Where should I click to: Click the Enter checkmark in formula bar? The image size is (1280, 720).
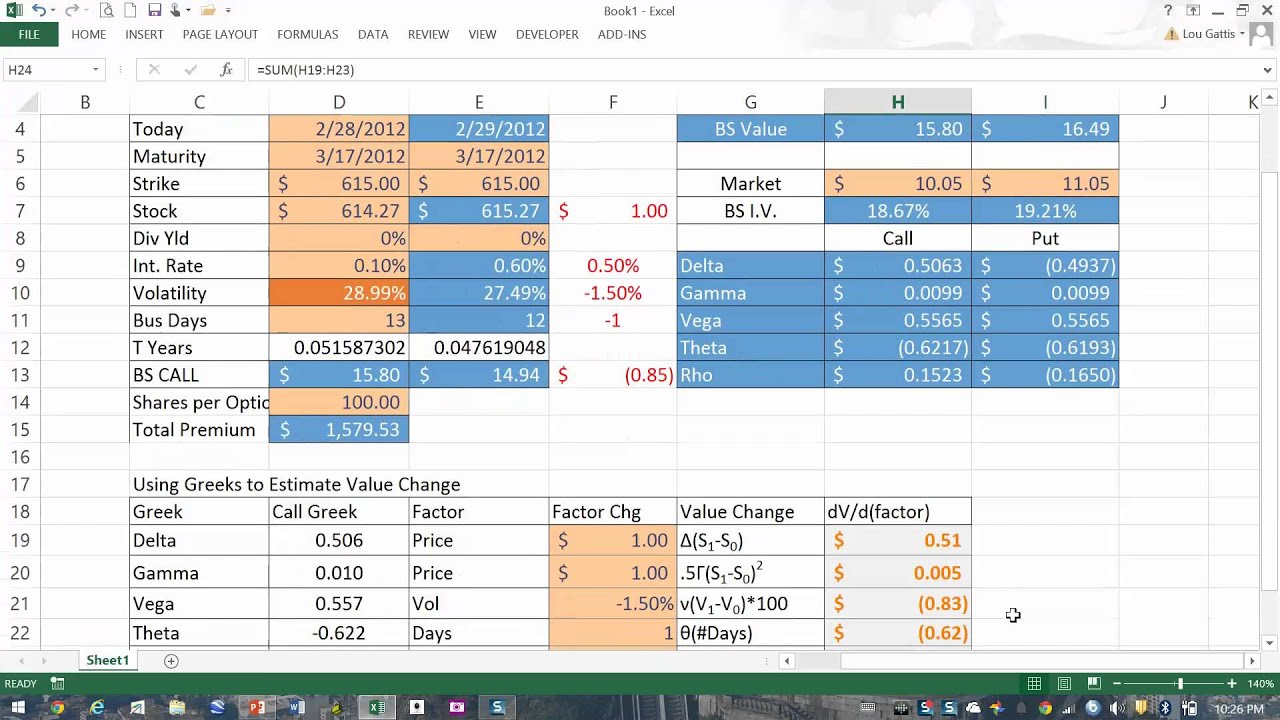(x=190, y=70)
